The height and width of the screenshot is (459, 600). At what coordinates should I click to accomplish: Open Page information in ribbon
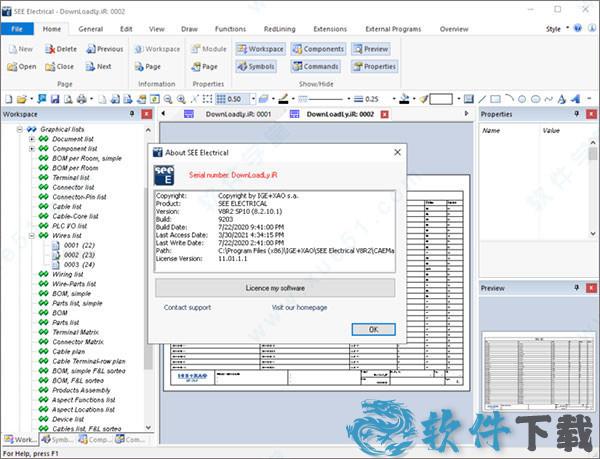(148, 67)
